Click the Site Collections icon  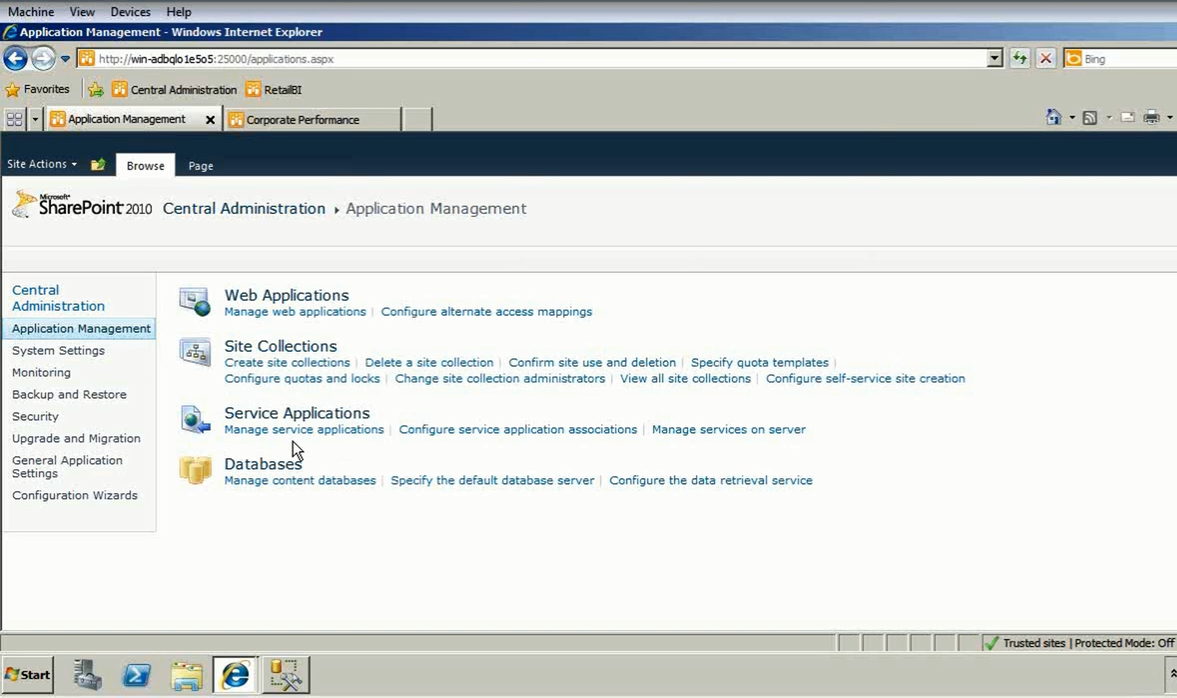pos(194,352)
